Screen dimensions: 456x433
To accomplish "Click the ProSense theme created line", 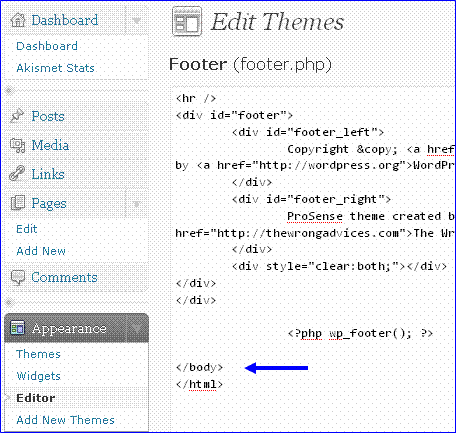I will pos(371,216).
